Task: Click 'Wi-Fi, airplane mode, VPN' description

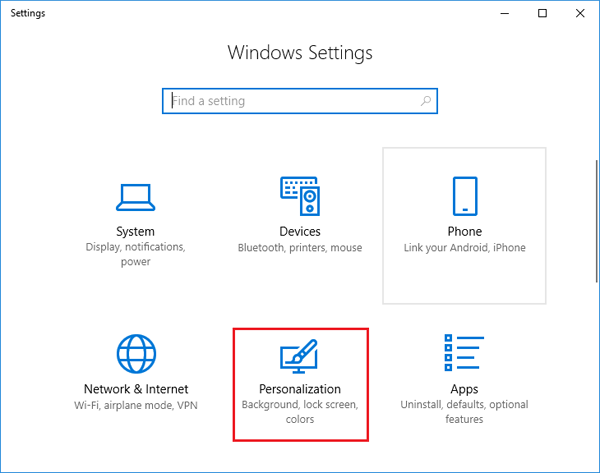Action: click(x=136, y=405)
